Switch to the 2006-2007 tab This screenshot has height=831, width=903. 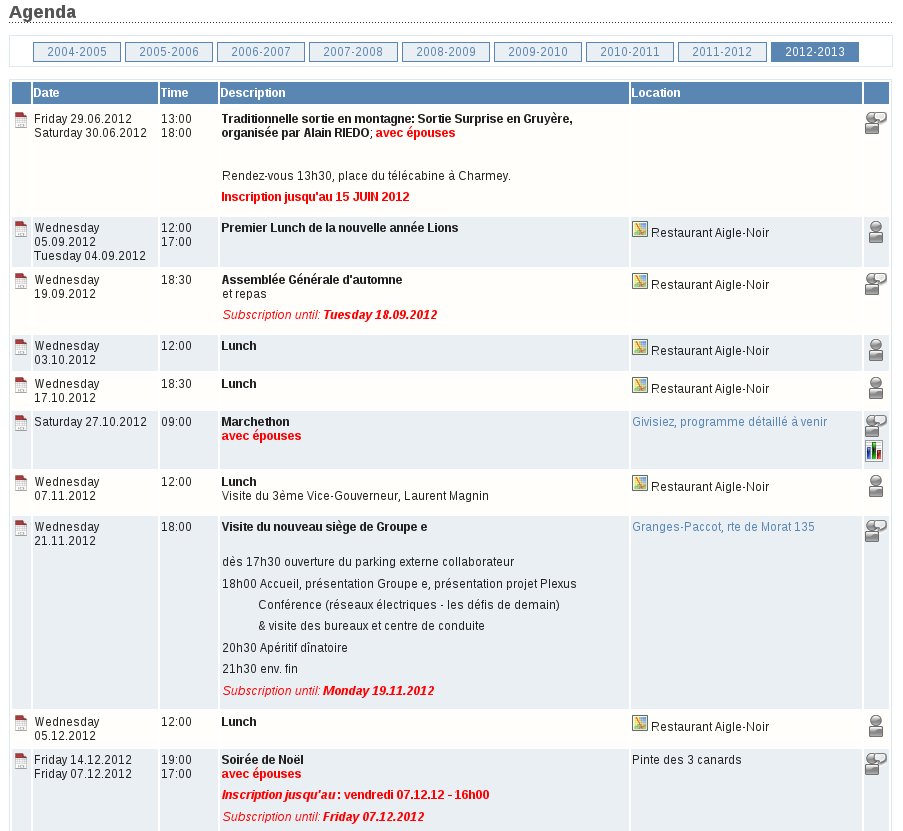(261, 52)
